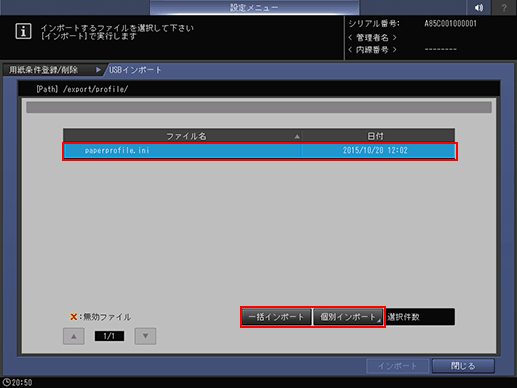Click the red X invalid file marker

[73, 317]
